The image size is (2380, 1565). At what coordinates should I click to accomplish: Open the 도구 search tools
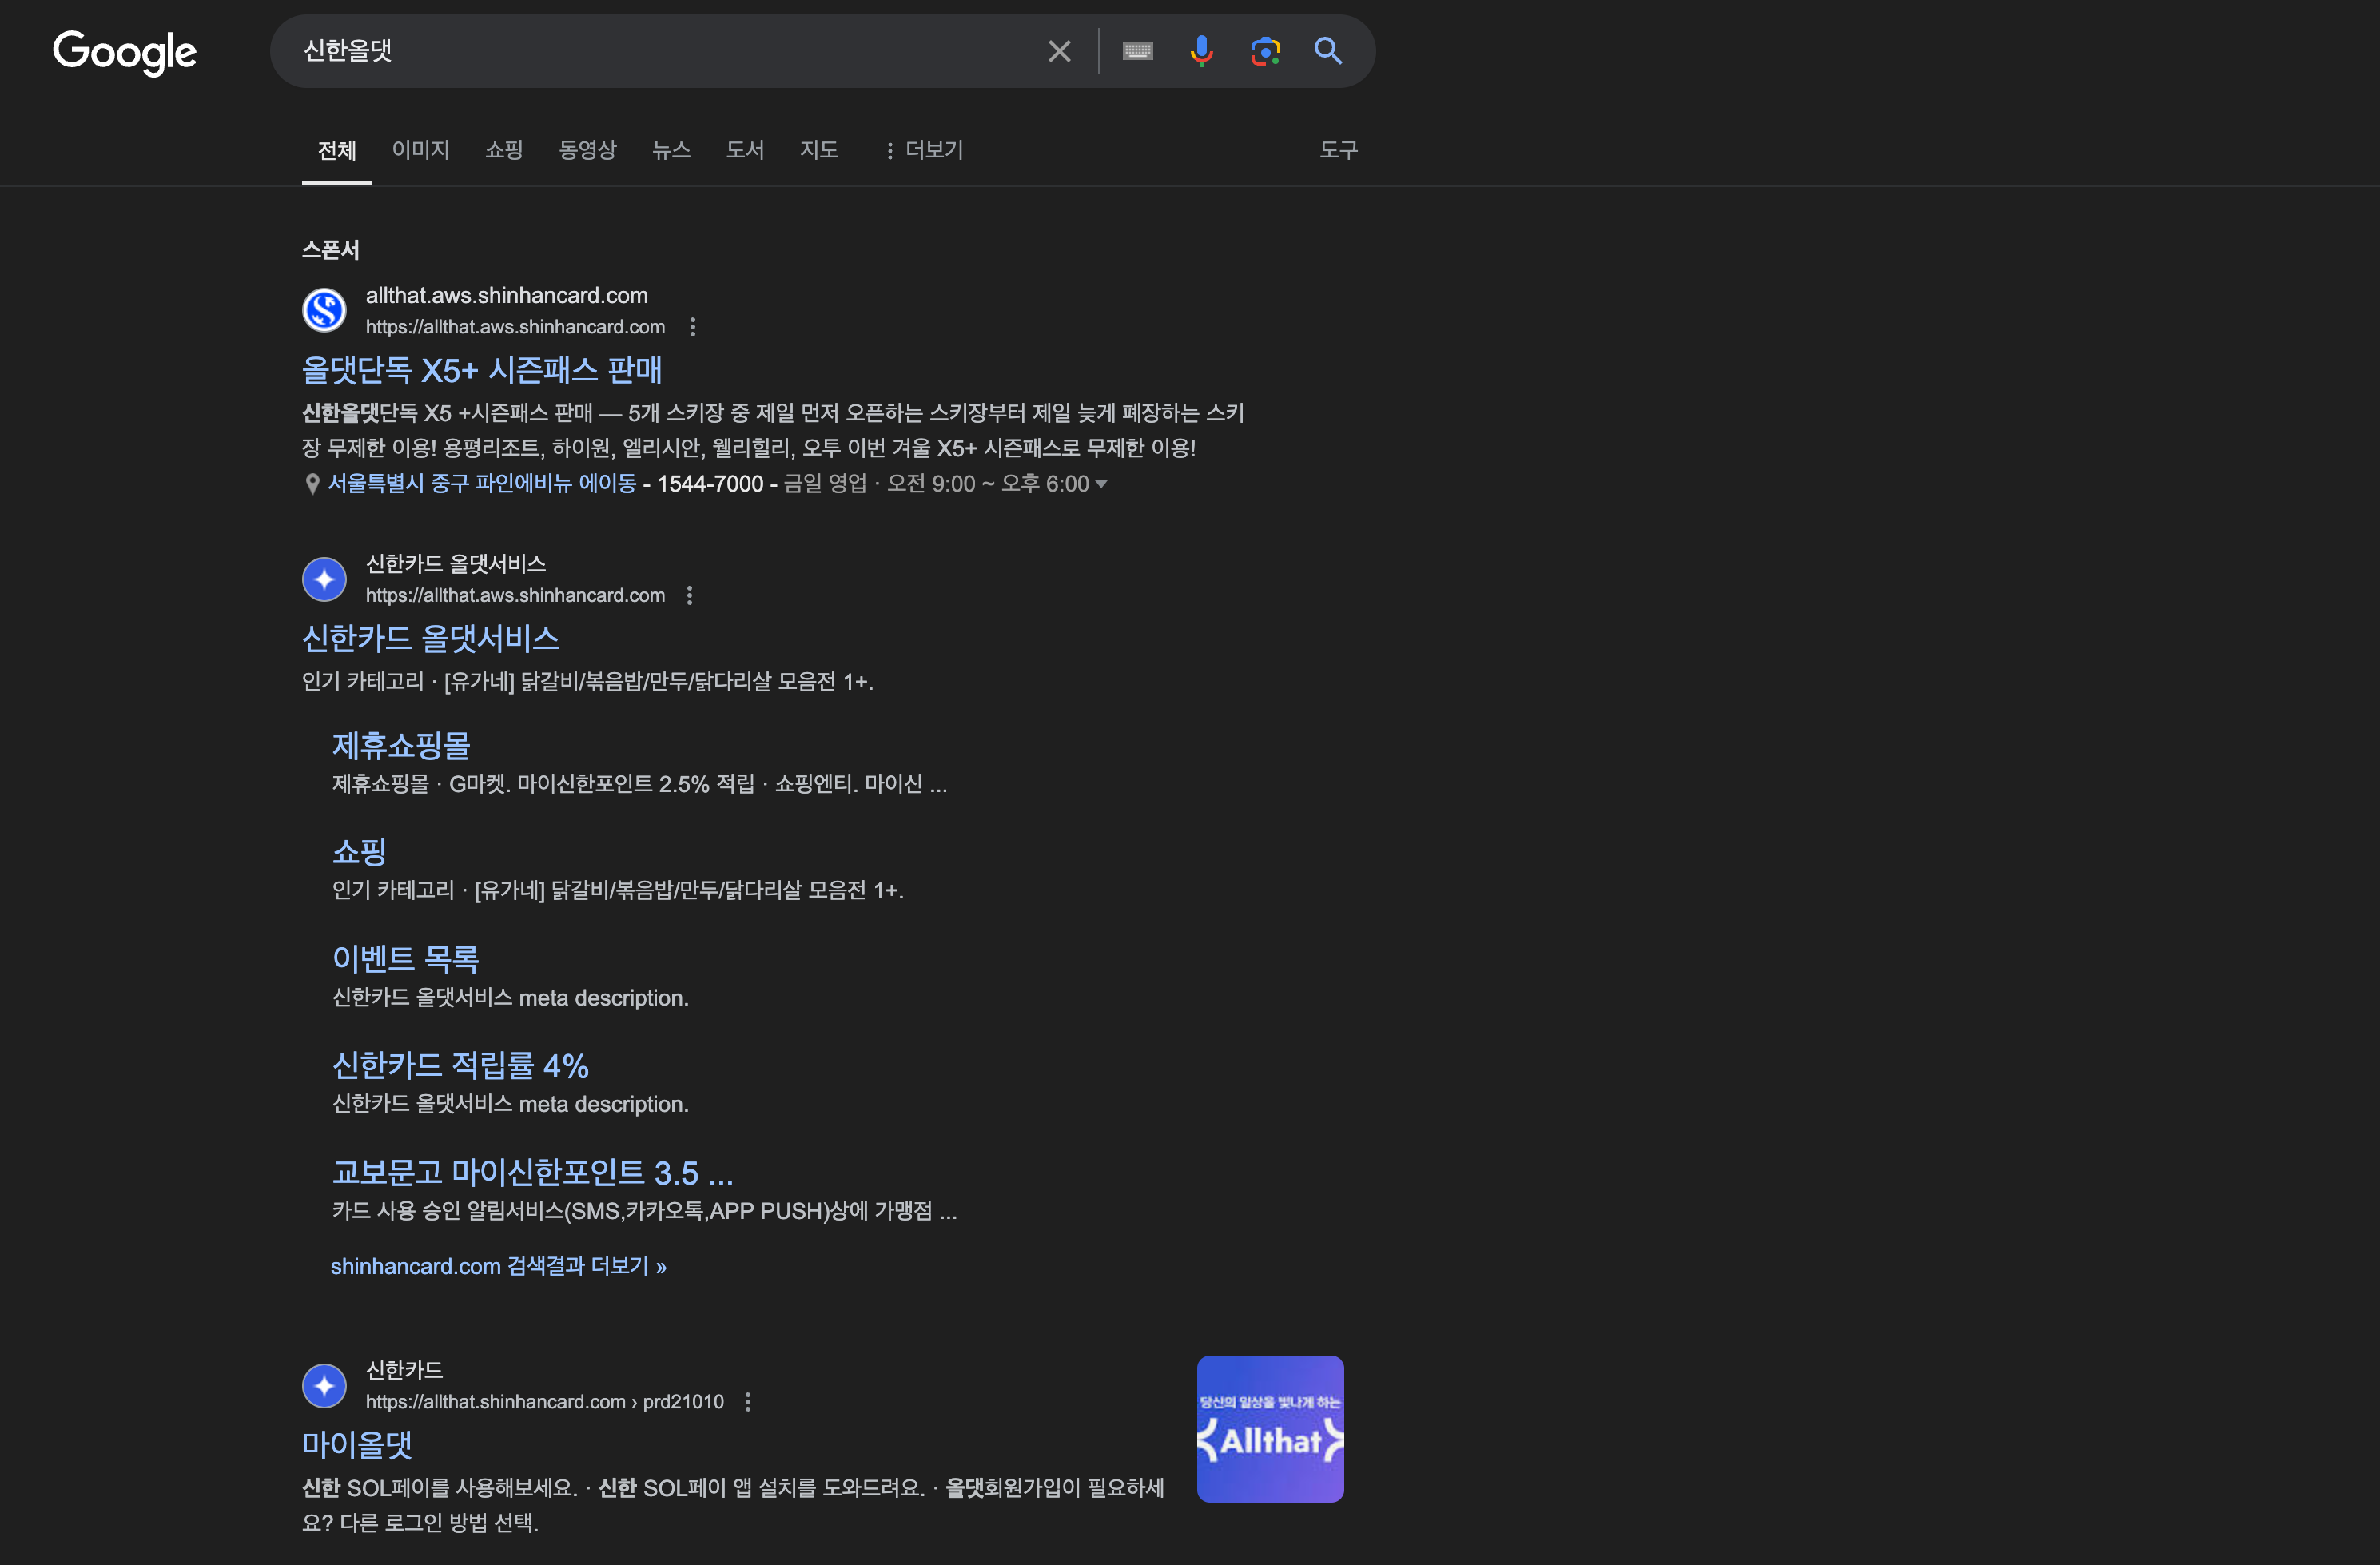(1338, 150)
